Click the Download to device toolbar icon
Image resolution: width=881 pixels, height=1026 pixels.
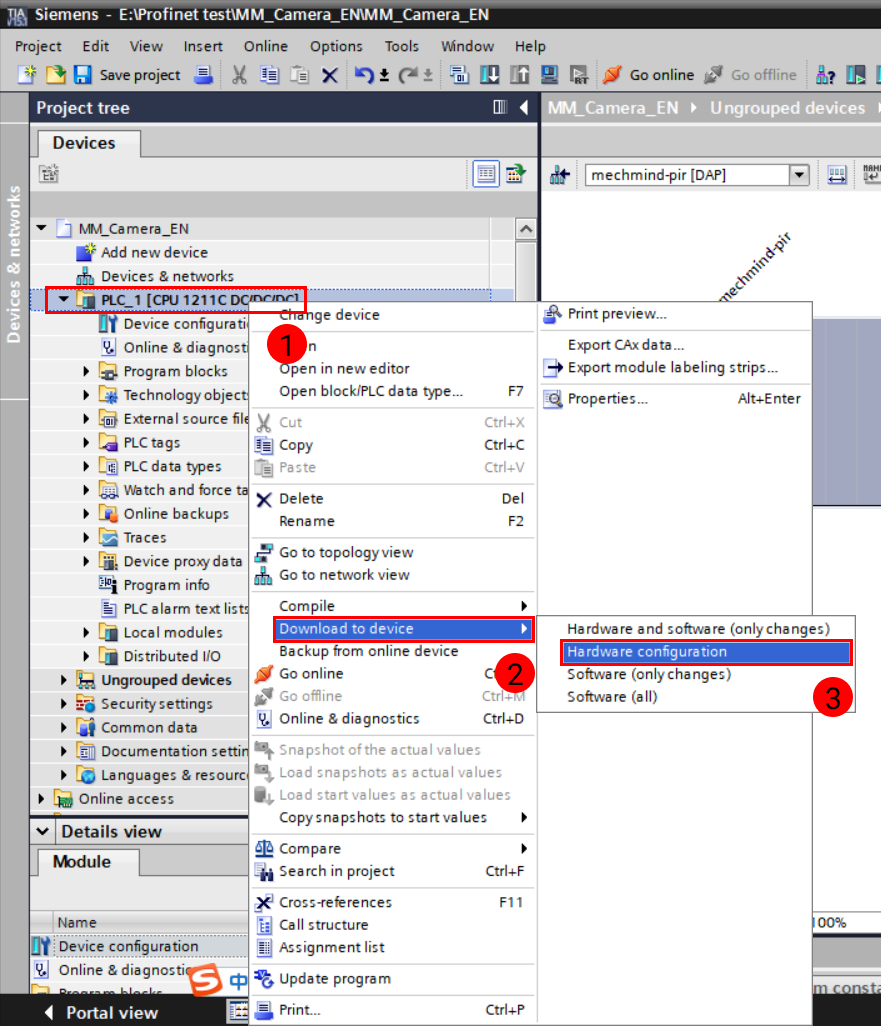pos(490,75)
